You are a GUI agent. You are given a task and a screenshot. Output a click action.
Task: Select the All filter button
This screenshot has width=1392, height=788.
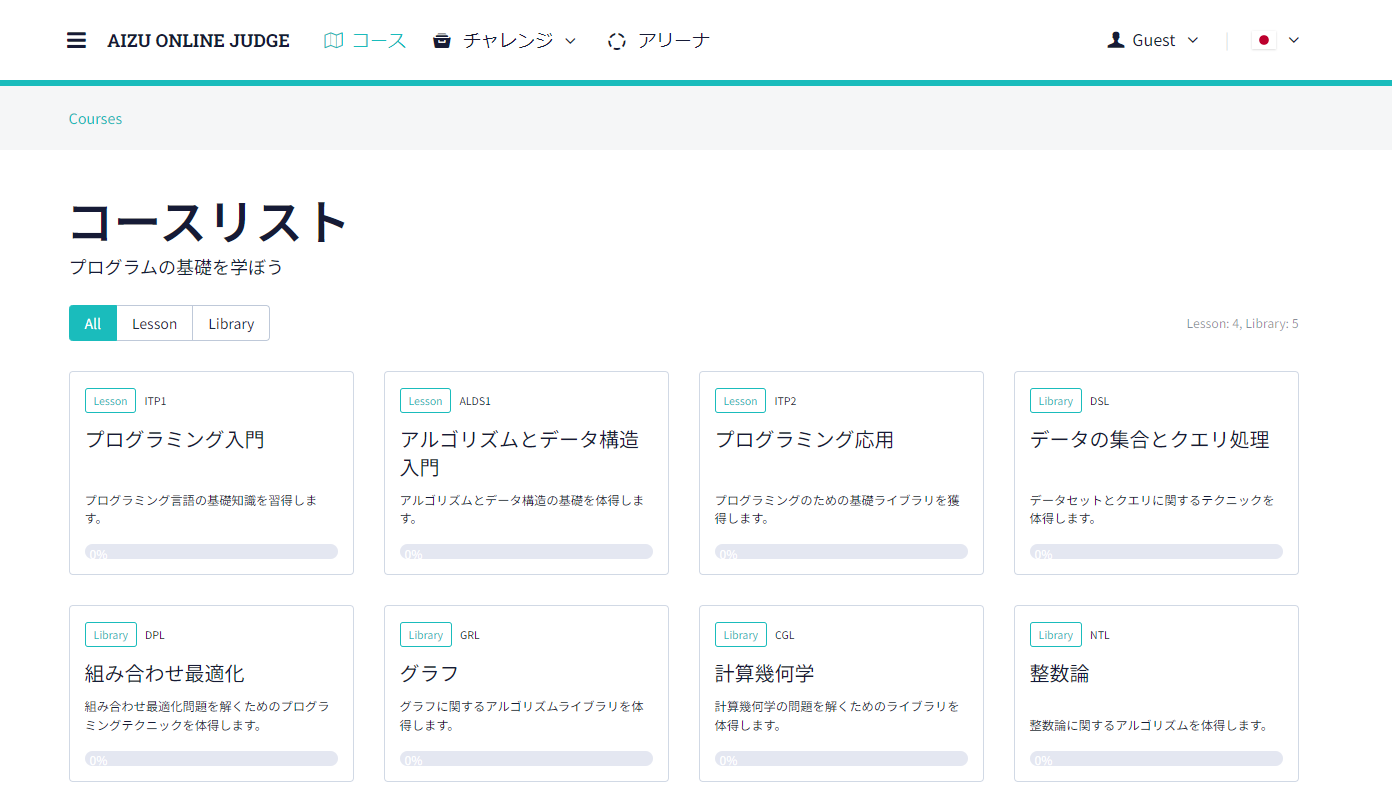pos(93,323)
